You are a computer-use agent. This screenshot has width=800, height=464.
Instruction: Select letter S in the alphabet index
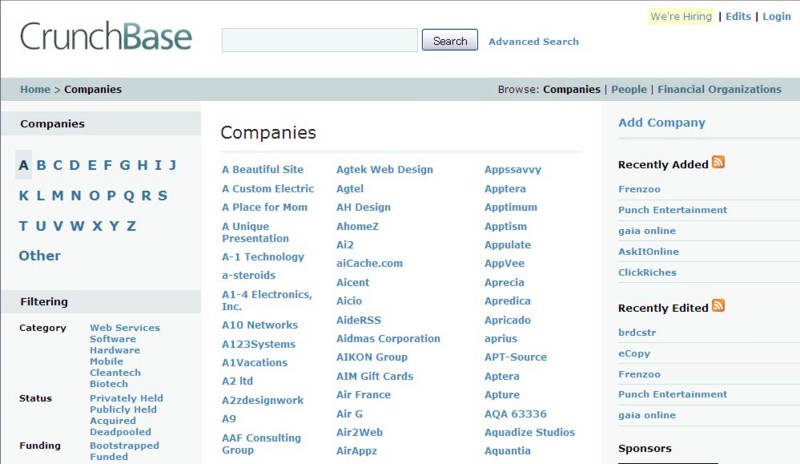(162, 196)
